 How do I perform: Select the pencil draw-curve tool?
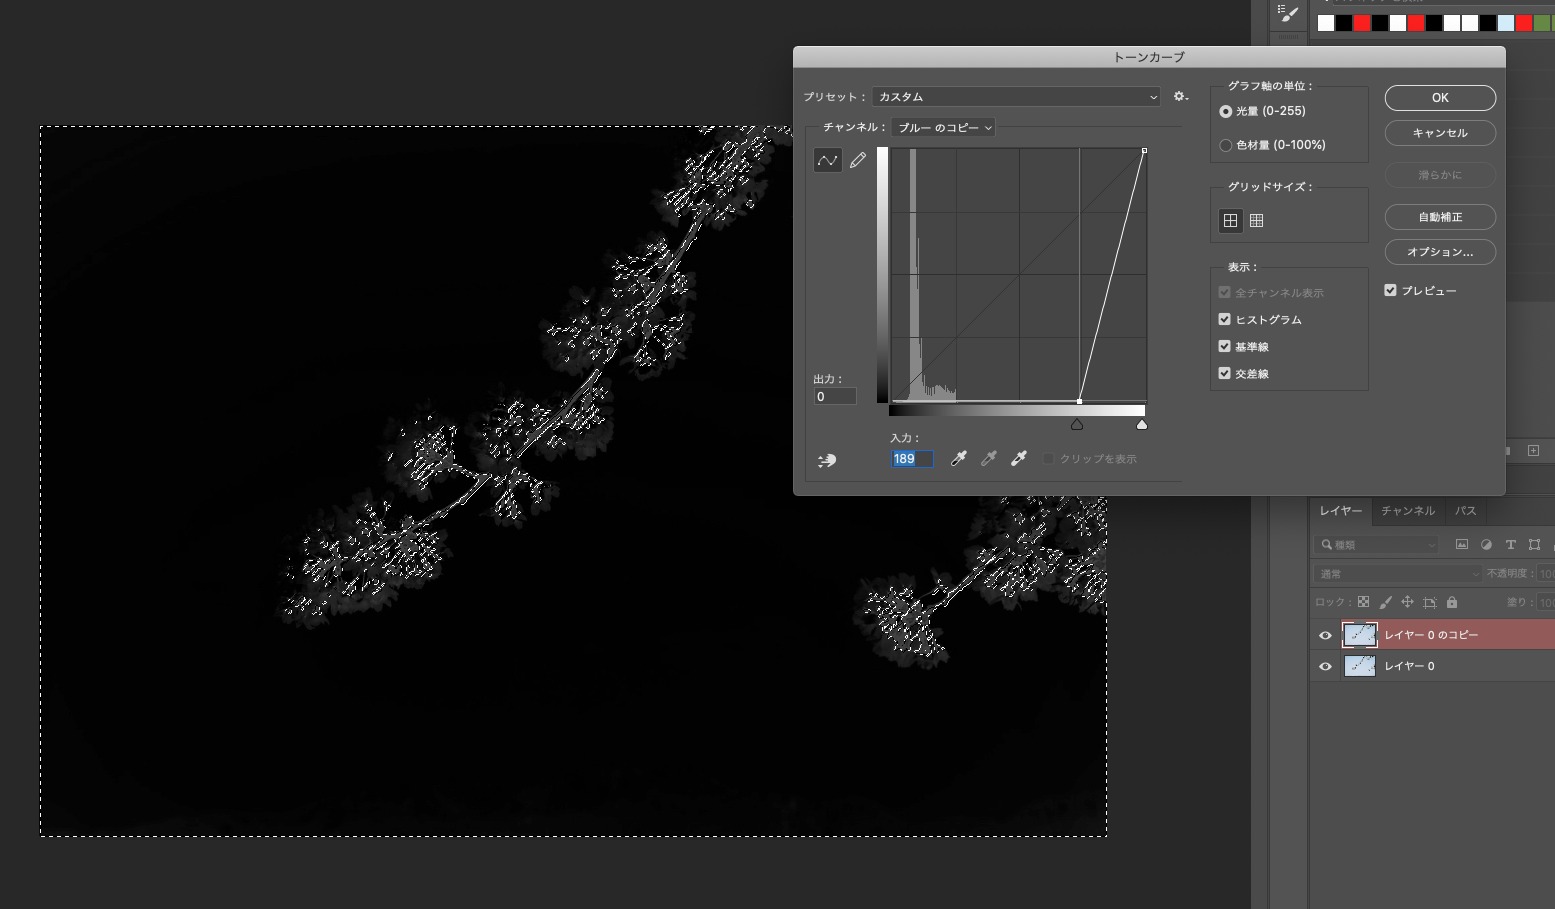click(858, 160)
